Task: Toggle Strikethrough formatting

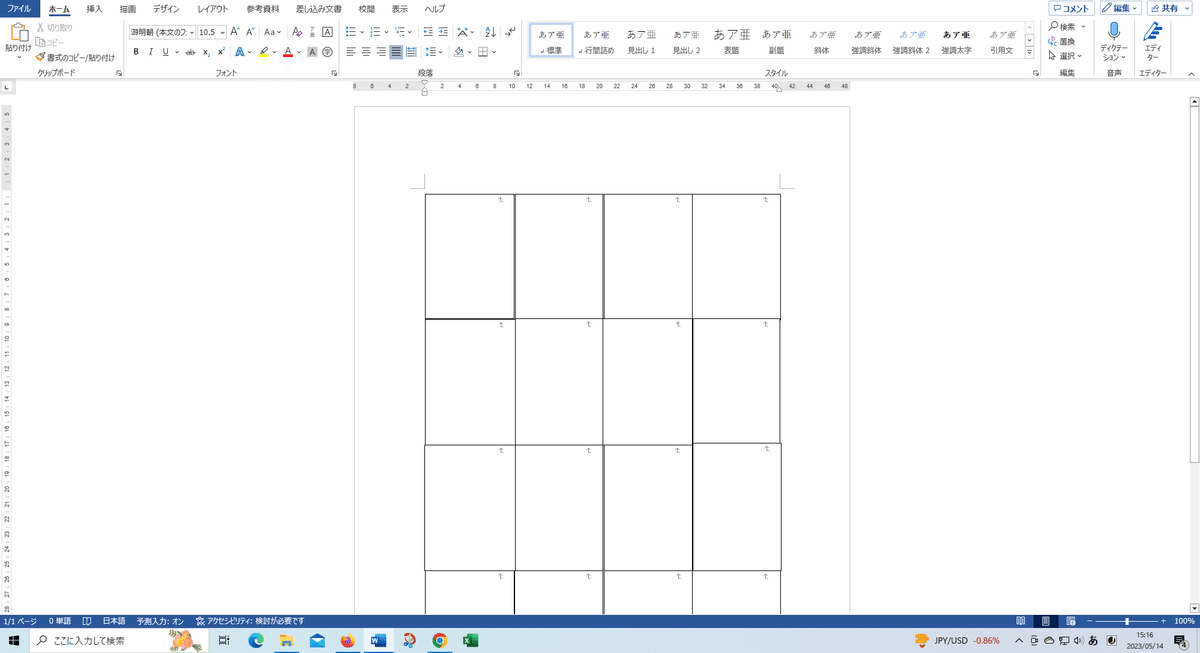Action: [190, 51]
